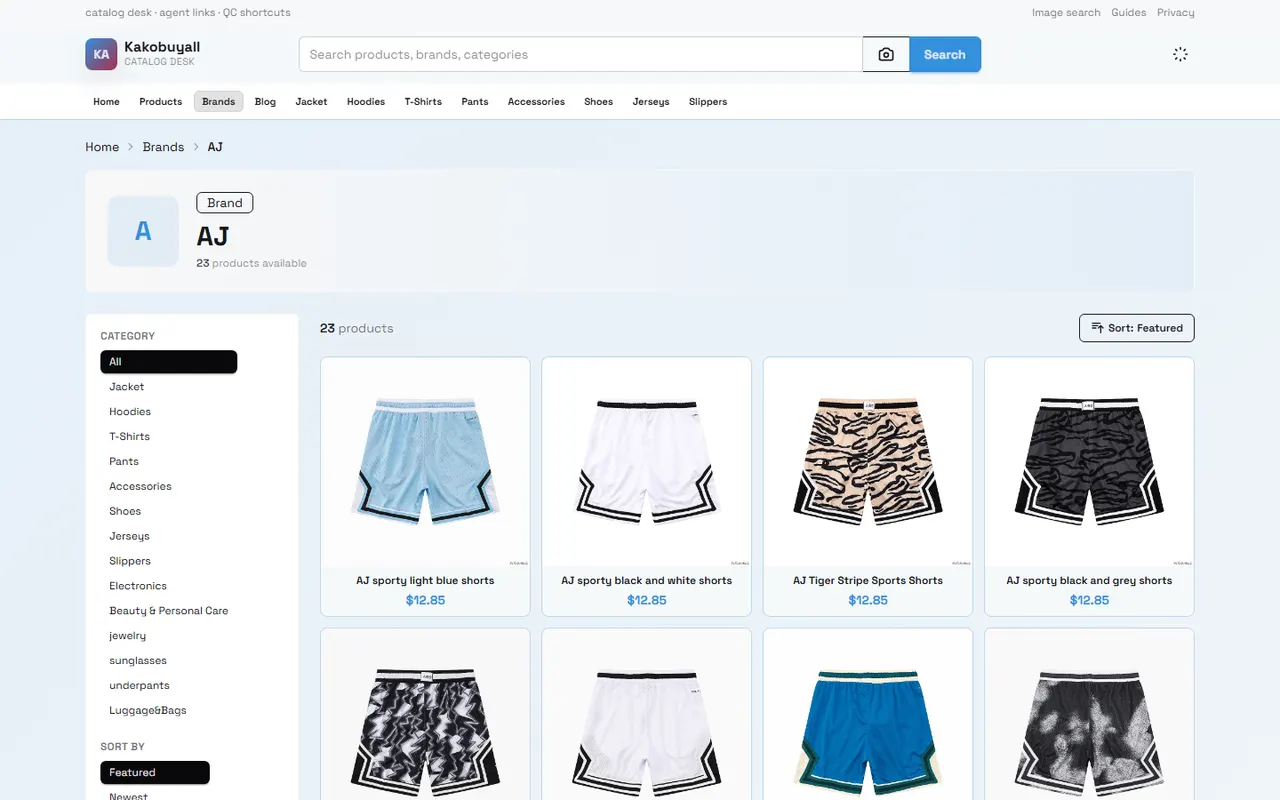Go to Jerseys in top navigation
The image size is (1280, 800).
point(651,102)
